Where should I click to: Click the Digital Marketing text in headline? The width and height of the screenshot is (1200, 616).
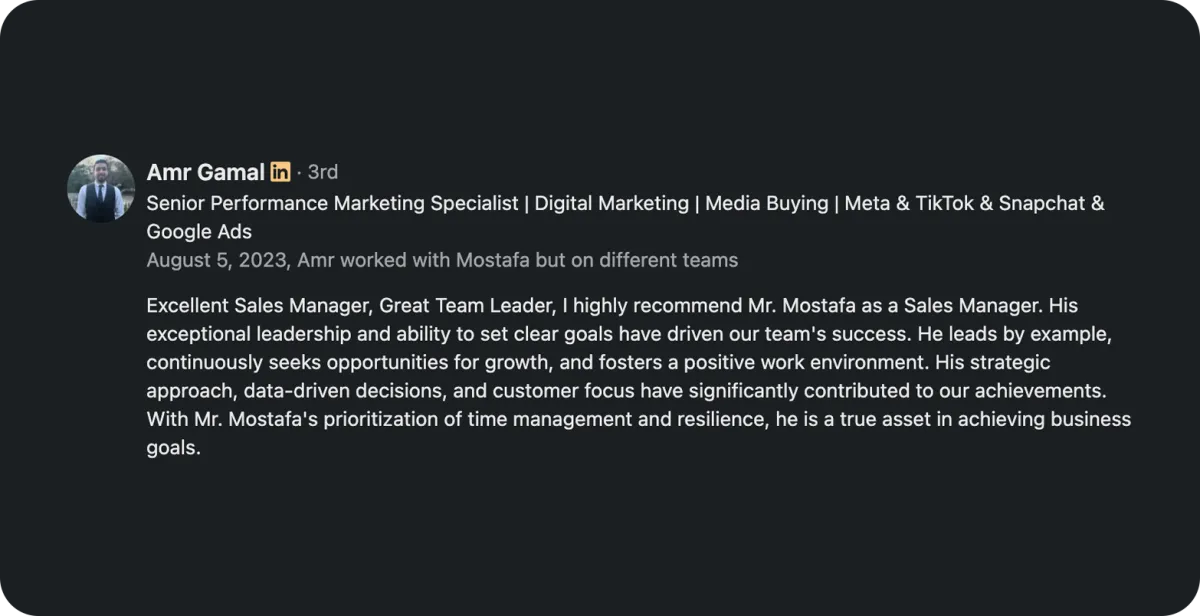point(611,203)
